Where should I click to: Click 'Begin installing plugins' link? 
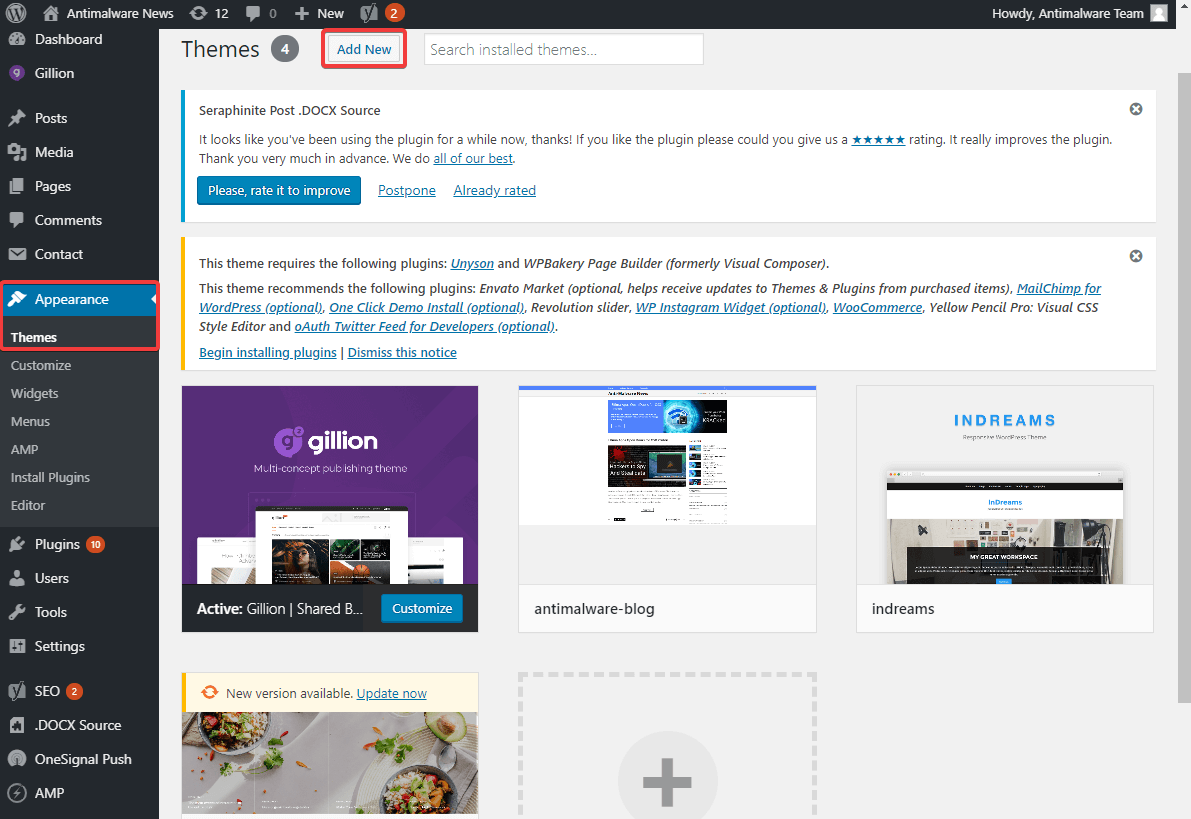[x=267, y=352]
